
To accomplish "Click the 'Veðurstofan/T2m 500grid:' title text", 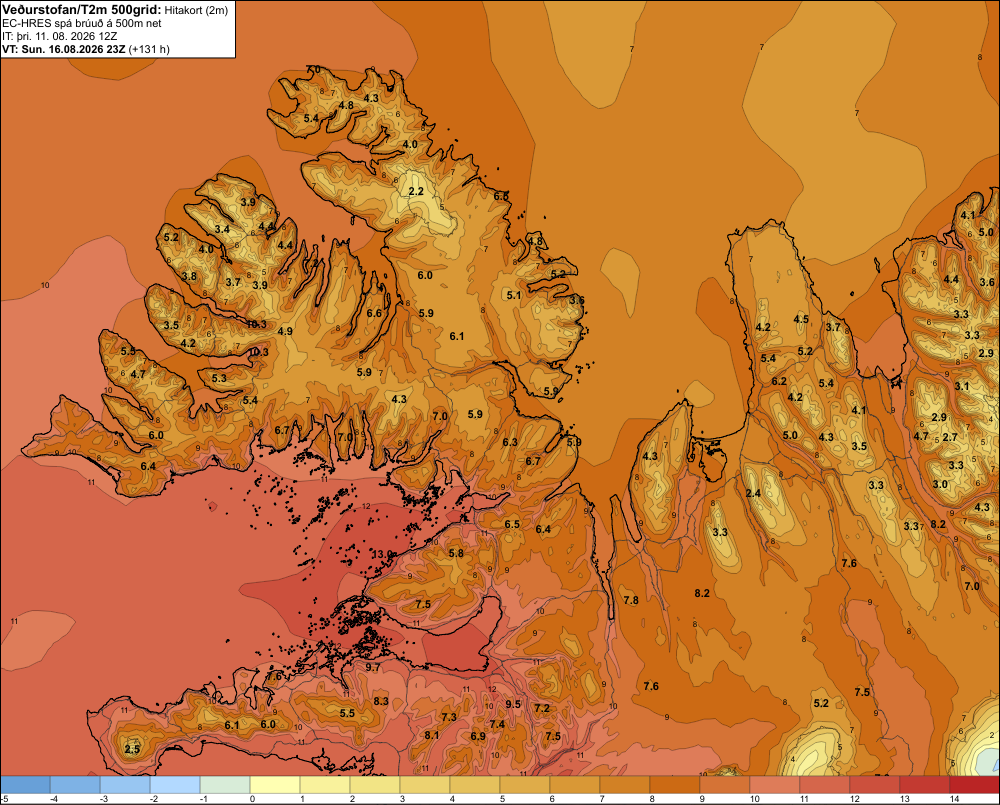I will tap(82, 10).
